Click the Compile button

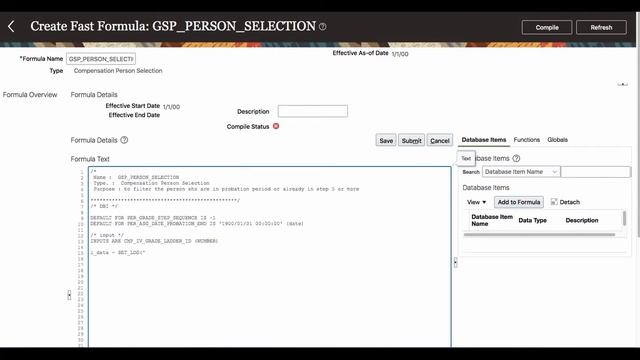click(547, 27)
